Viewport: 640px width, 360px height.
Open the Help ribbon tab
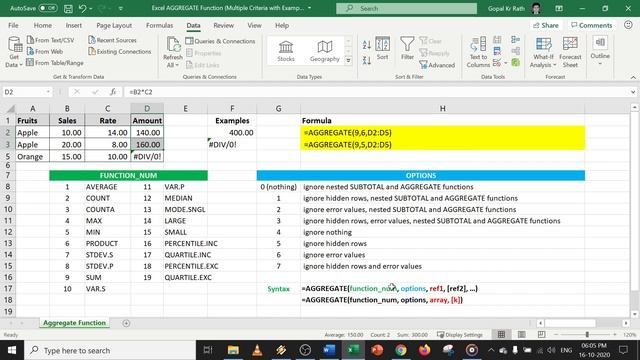pyautogui.click(x=282, y=25)
